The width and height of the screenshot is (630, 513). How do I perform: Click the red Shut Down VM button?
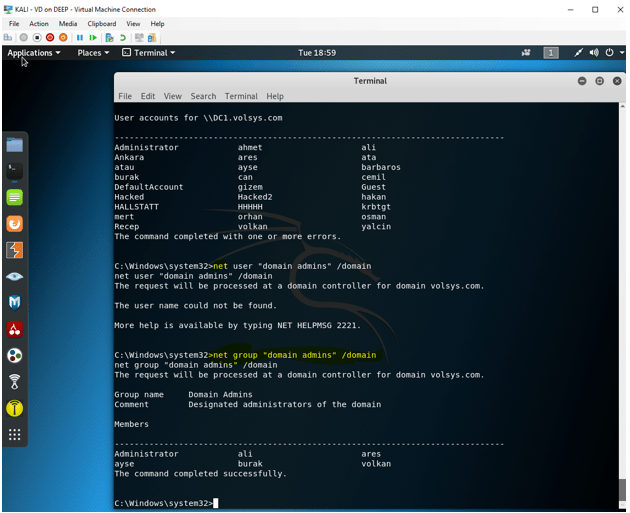pyautogui.click(x=50, y=37)
